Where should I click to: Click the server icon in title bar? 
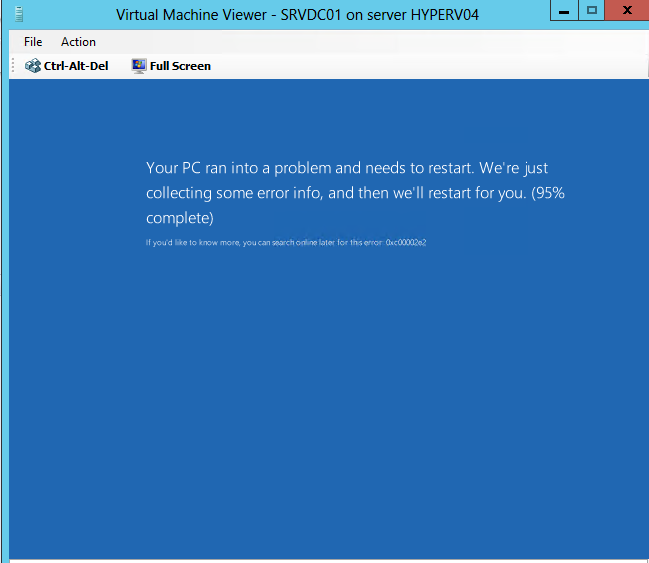tap(19, 14)
